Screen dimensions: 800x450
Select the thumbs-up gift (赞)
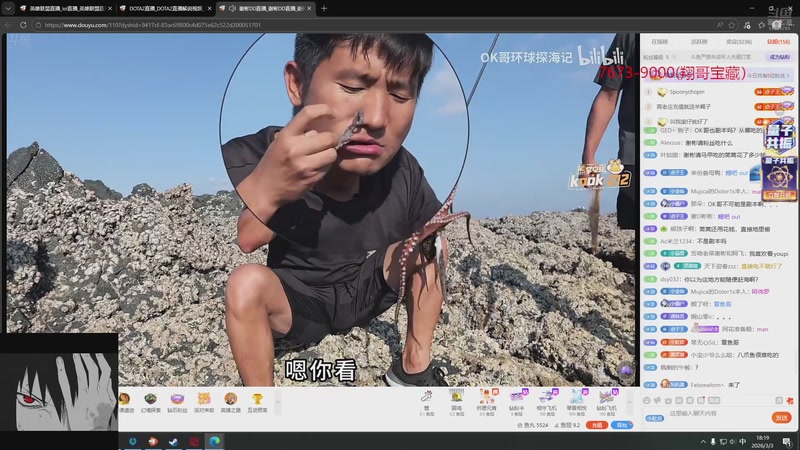point(427,402)
